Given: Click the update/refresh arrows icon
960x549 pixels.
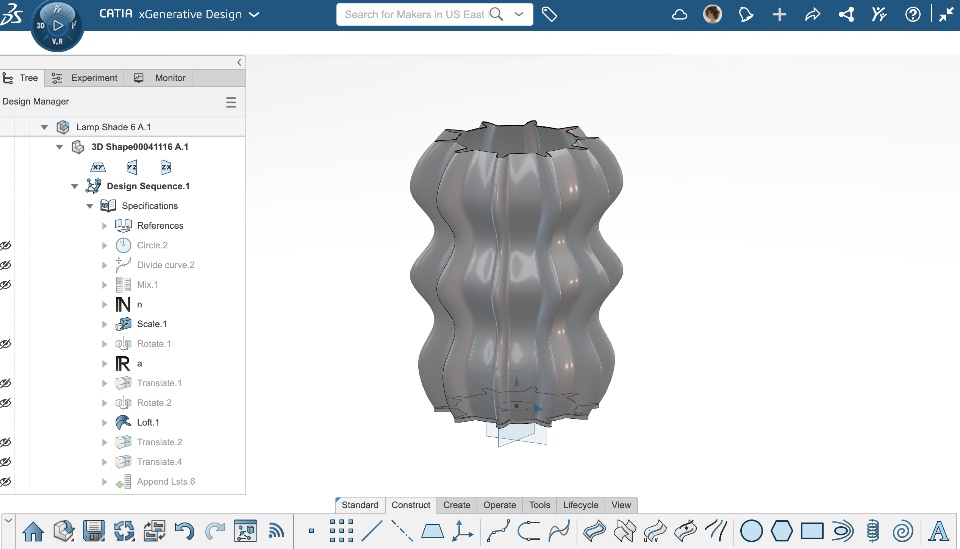Looking at the screenshot, I should [x=124, y=531].
